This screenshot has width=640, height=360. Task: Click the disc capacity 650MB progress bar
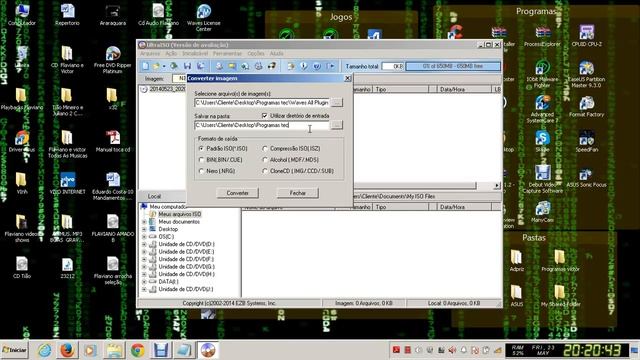pos(453,66)
